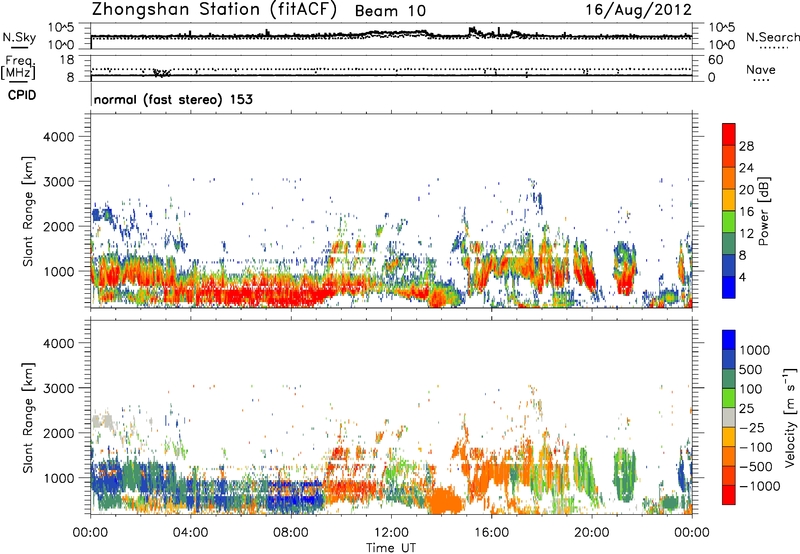Image resolution: width=800 pixels, height=554 pixels.
Task: Click the gray velocity patch near 2200 km
Action: tap(103, 422)
